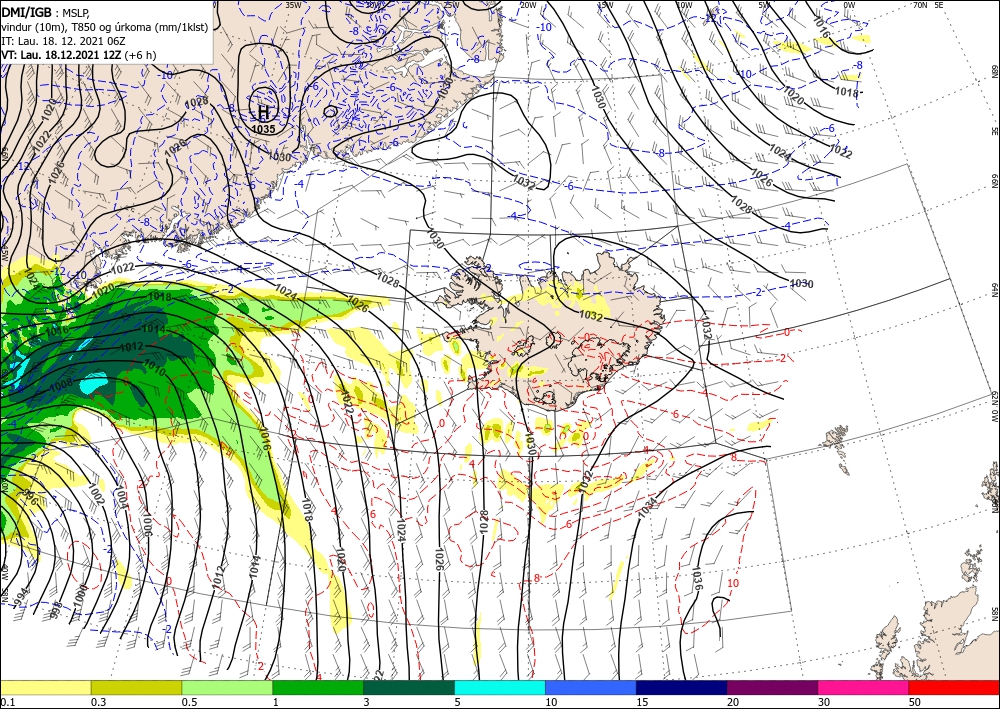The image size is (1000, 709).
Task: Click the legend value '0.1'
Action: (6, 702)
